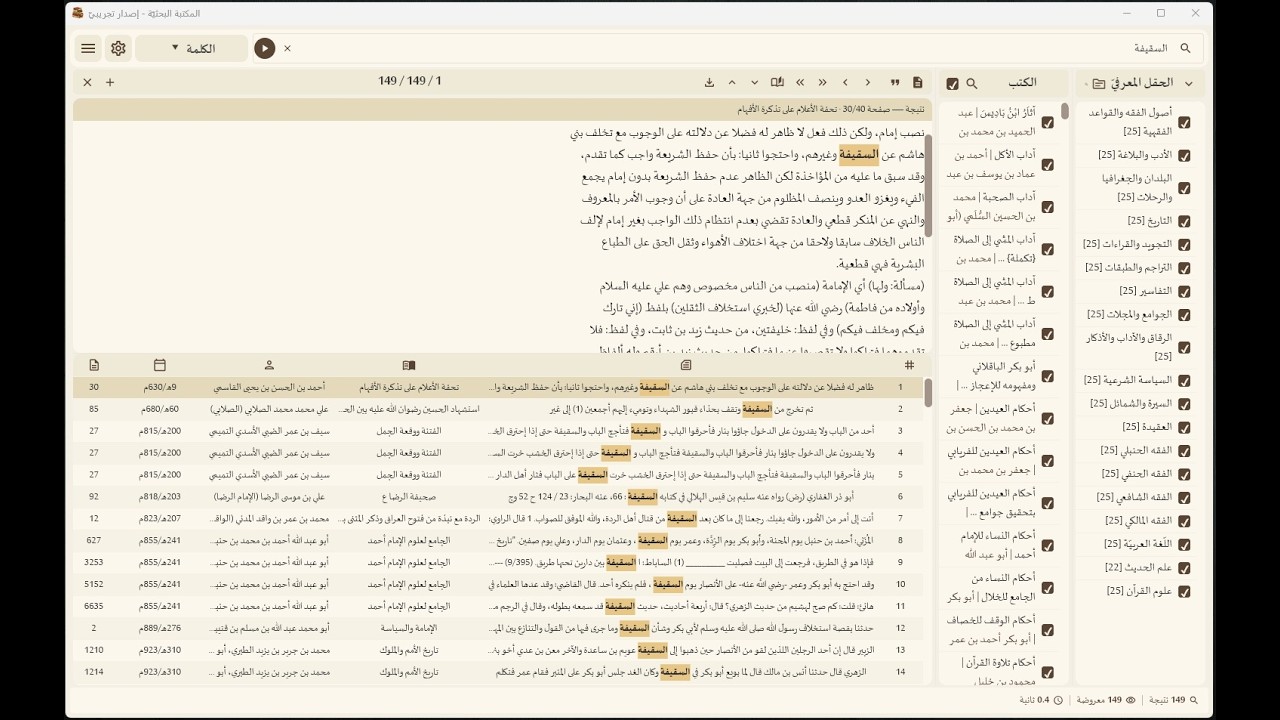Image resolution: width=1280 pixels, height=720 pixels.
Task: Uncheck the book آداب الأكل
Action: pos(1047,165)
